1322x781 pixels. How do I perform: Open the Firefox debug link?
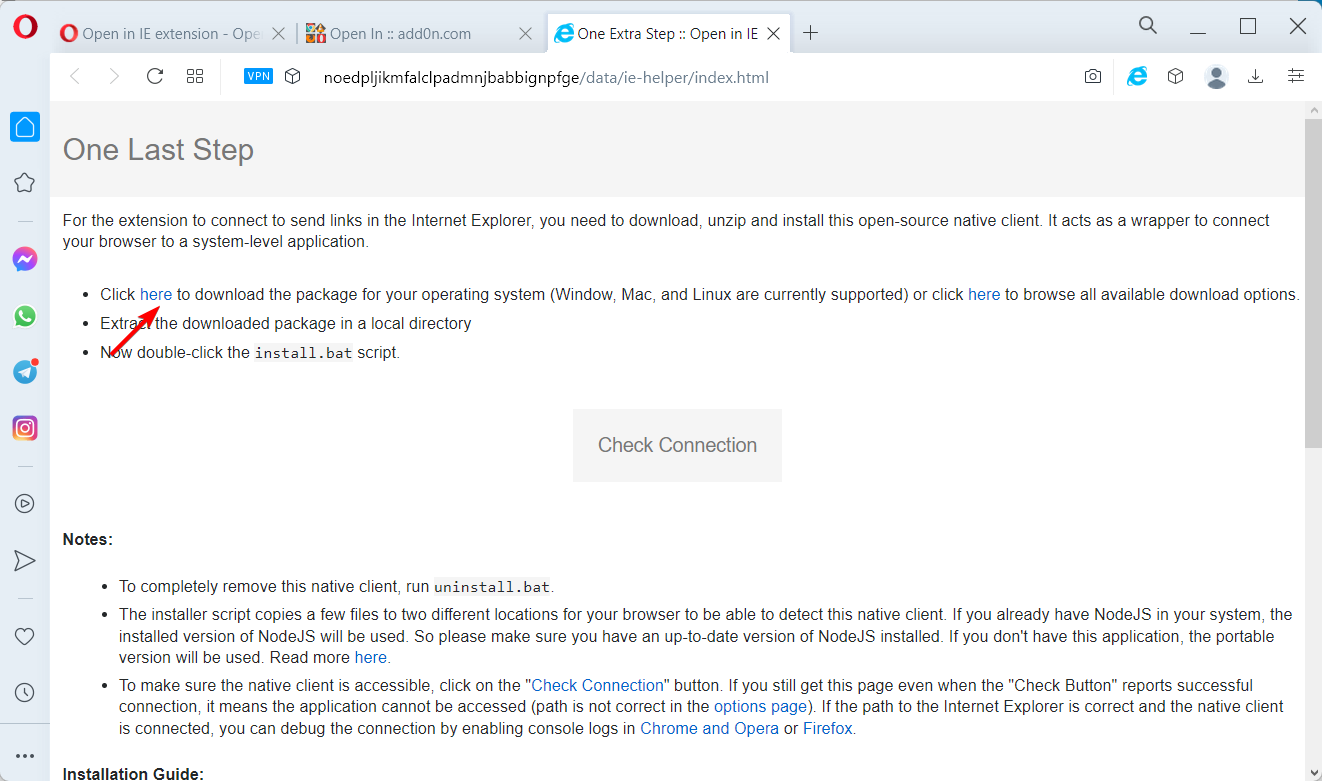click(828, 728)
